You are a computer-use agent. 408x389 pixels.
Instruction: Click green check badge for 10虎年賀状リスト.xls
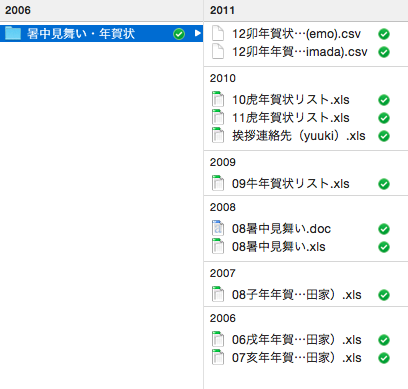coord(384,100)
